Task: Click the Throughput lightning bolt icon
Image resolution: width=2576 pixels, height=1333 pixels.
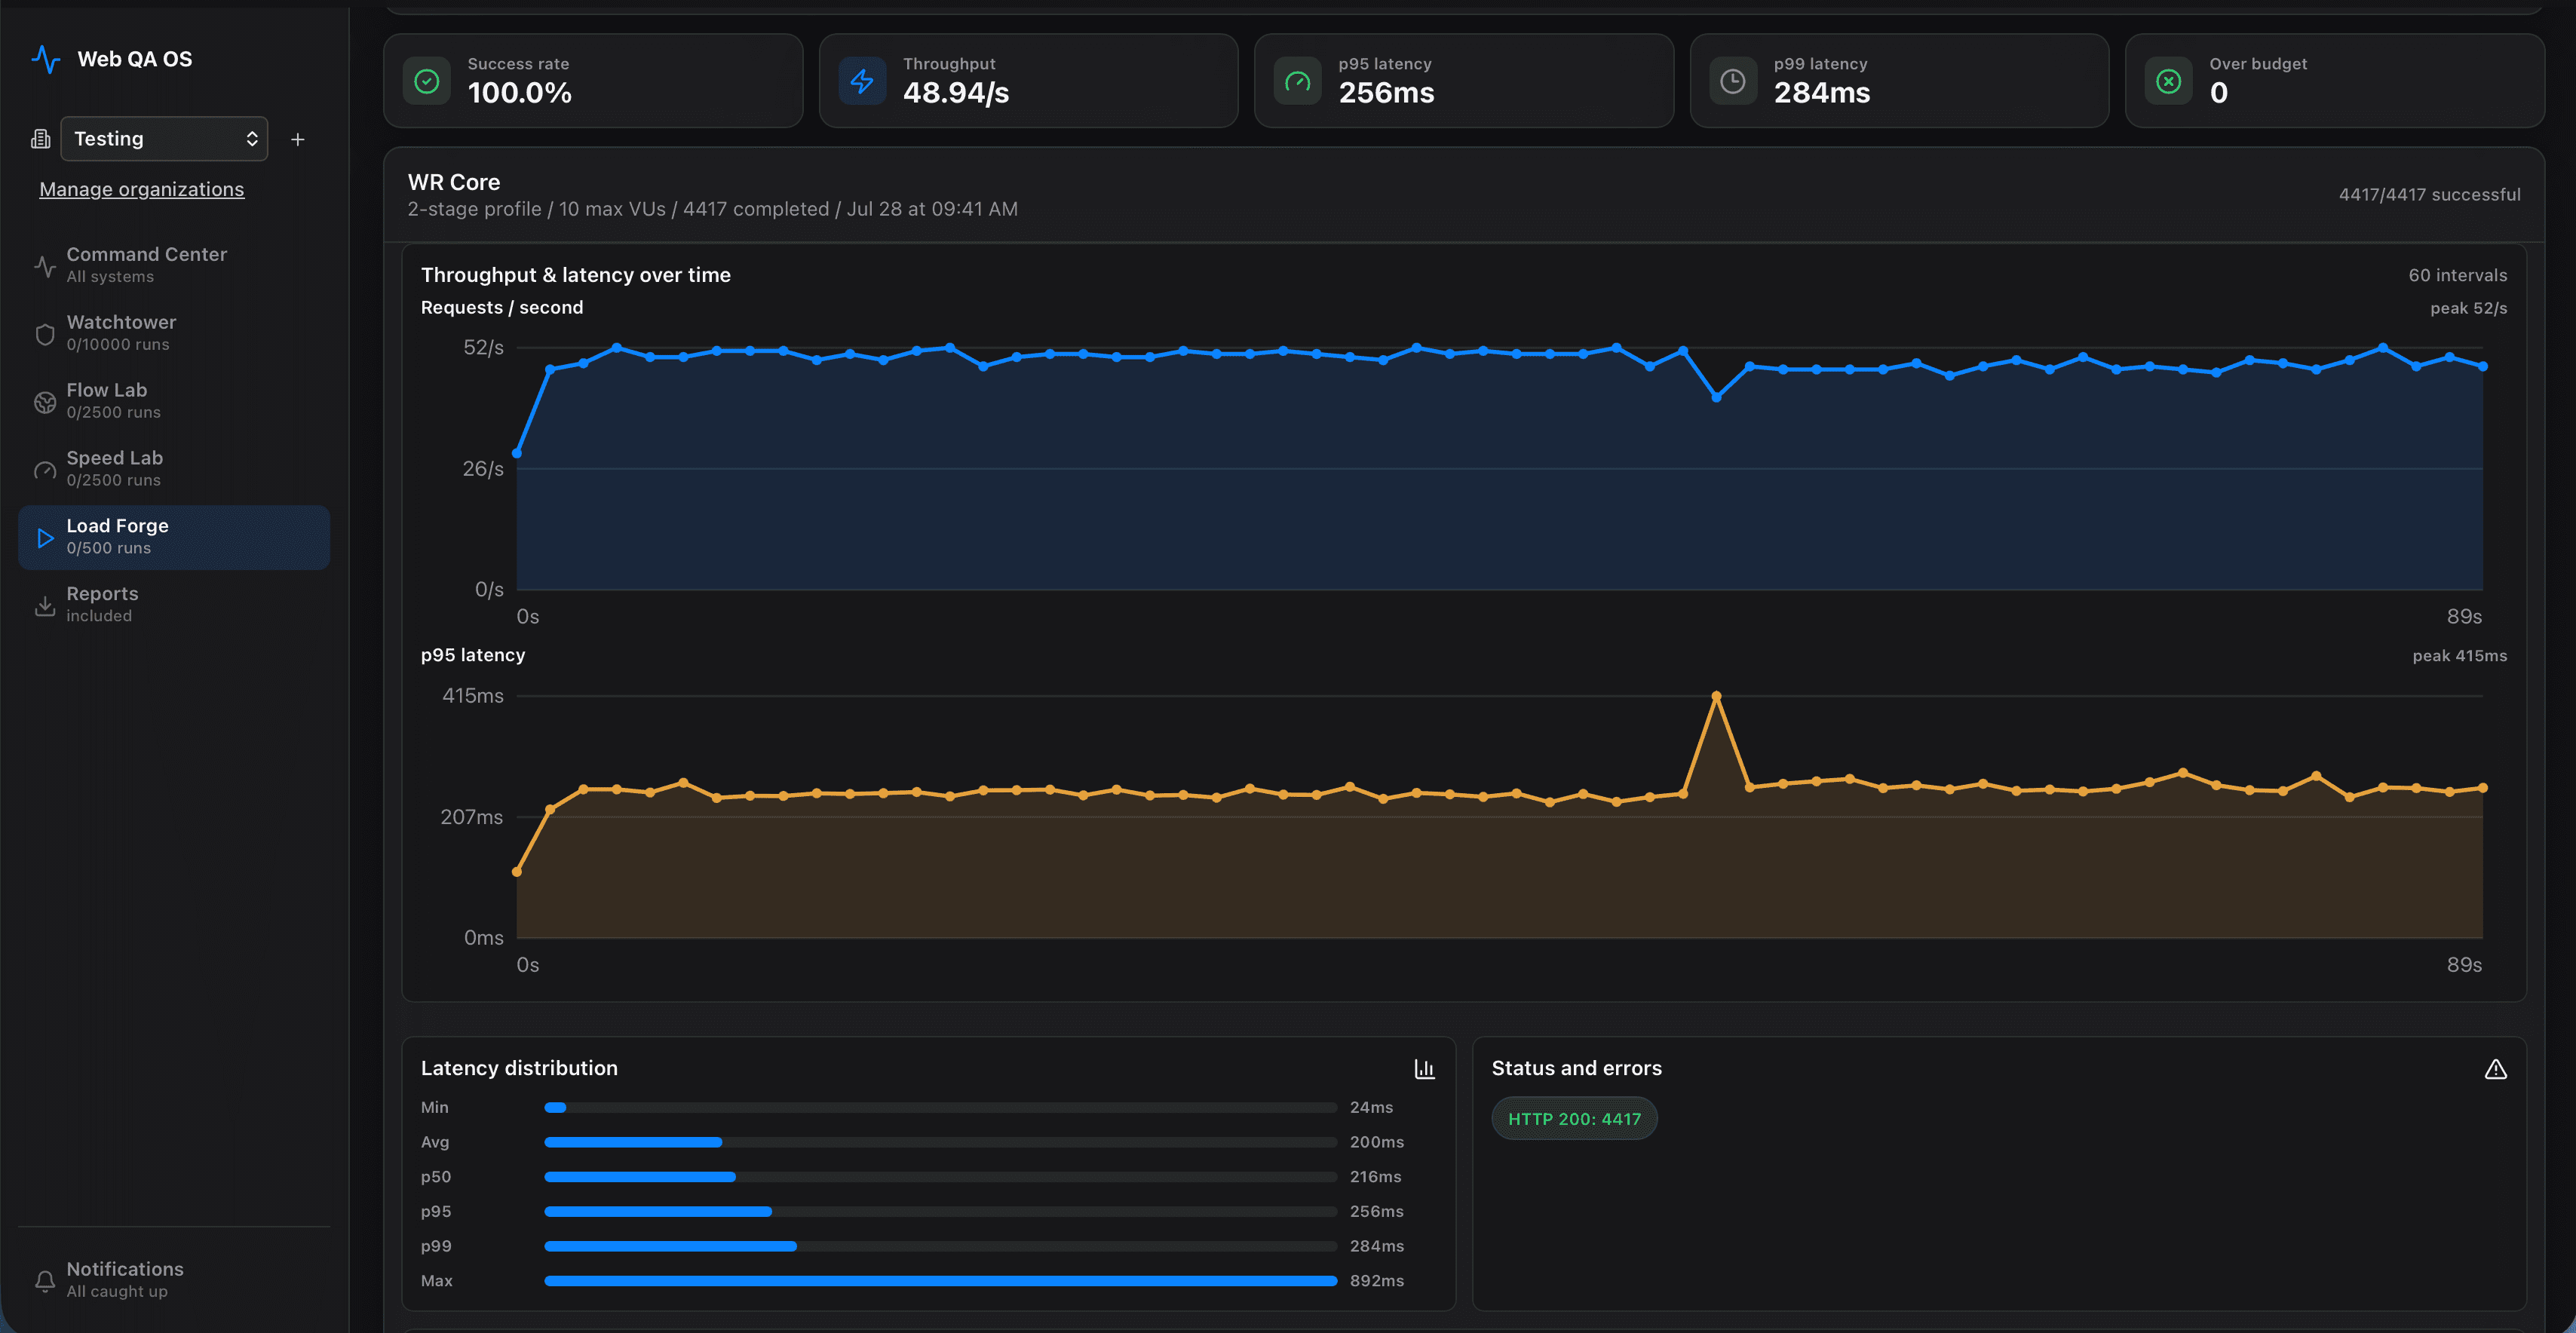Action: (x=862, y=81)
